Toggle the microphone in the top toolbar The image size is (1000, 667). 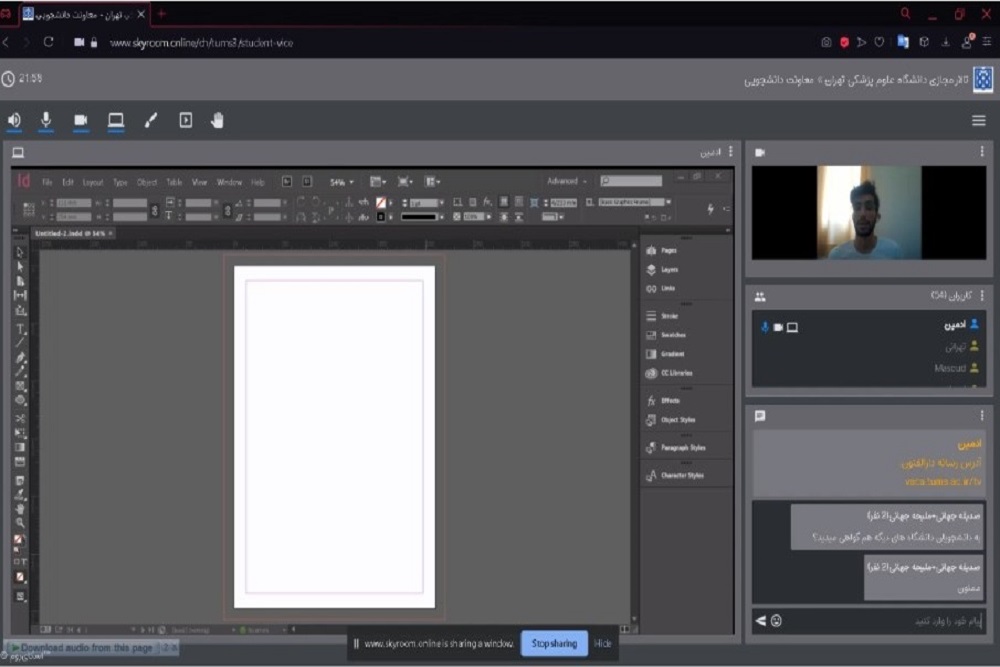[46, 121]
